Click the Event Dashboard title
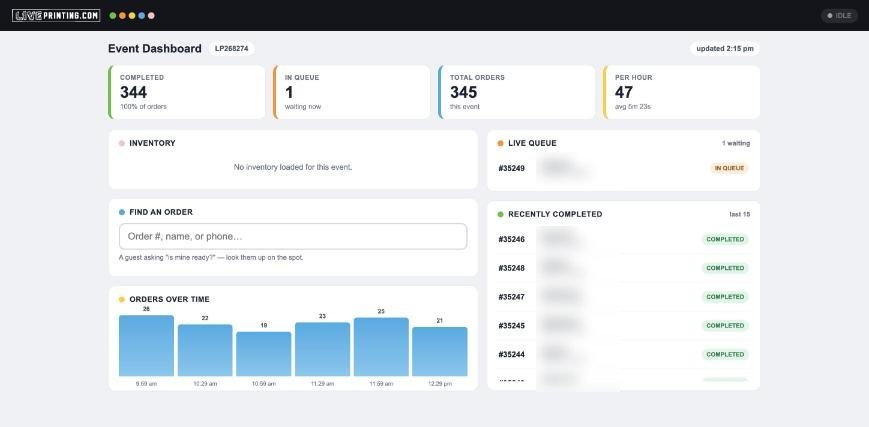 coord(155,48)
